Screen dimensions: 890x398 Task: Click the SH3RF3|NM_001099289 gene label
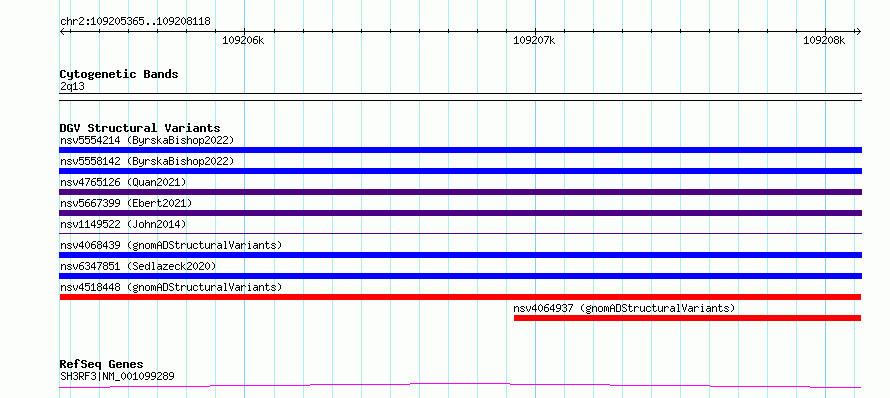pos(117,376)
